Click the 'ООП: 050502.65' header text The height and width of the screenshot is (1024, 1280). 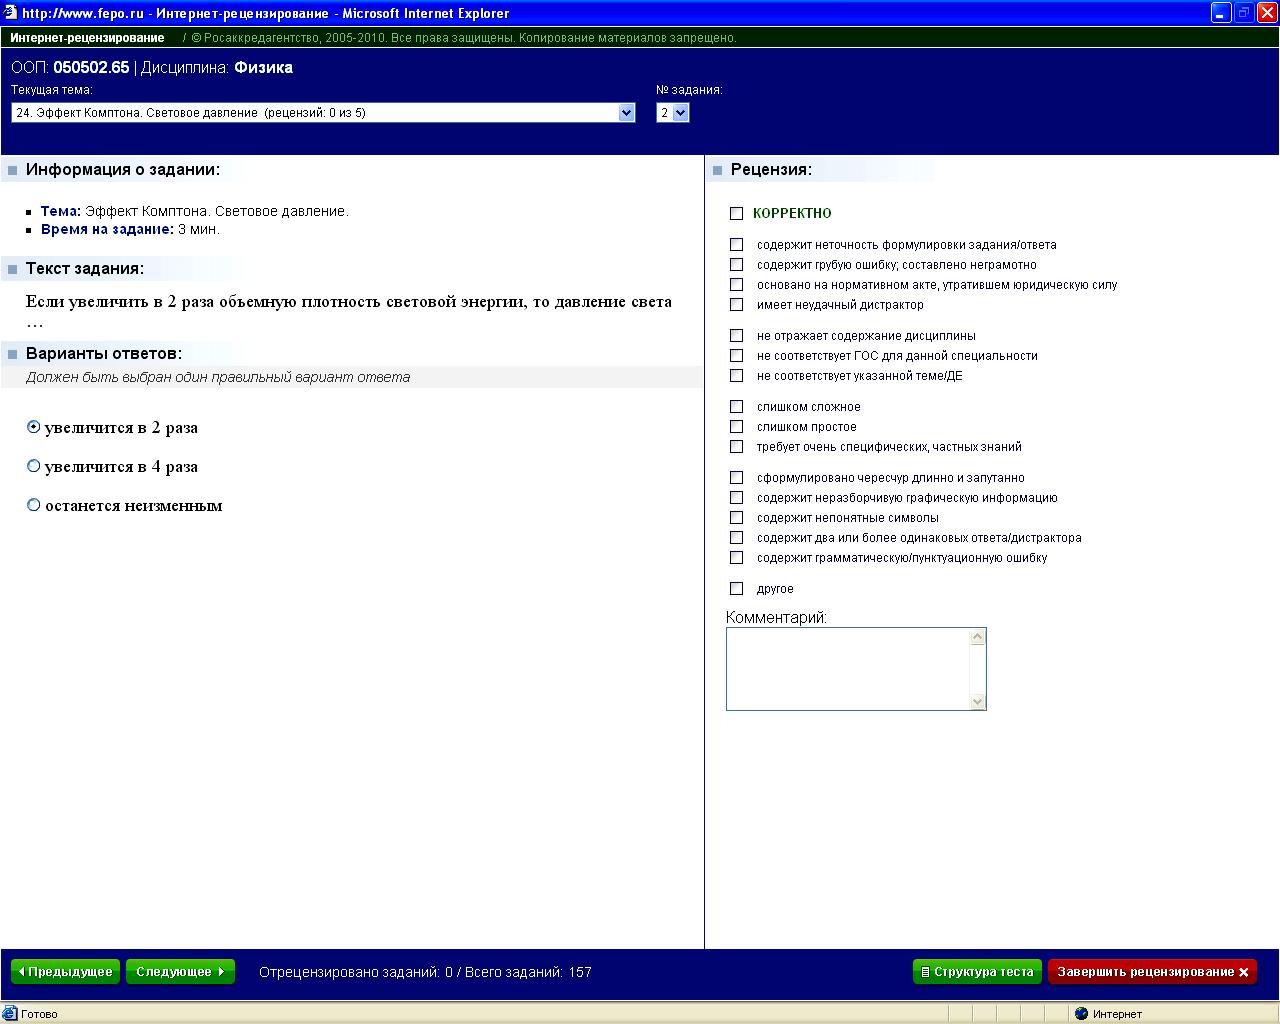[70, 68]
